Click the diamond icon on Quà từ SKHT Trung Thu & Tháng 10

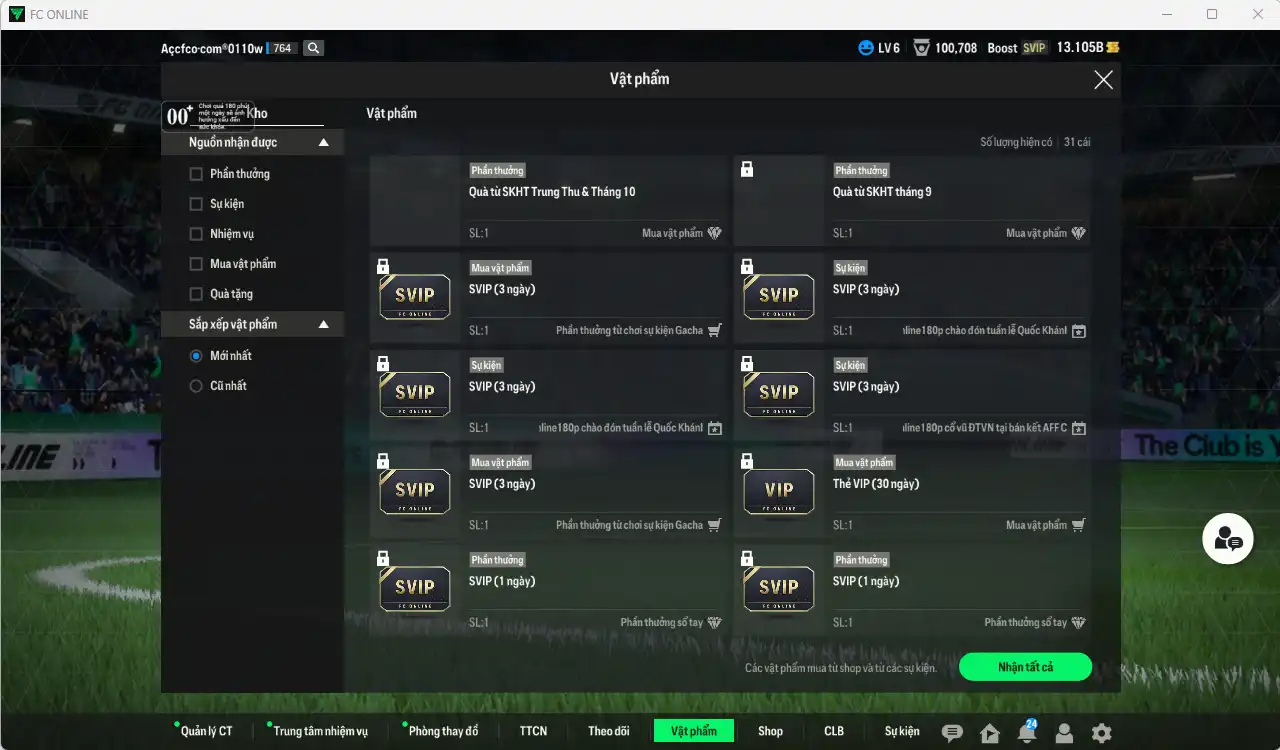pos(714,233)
